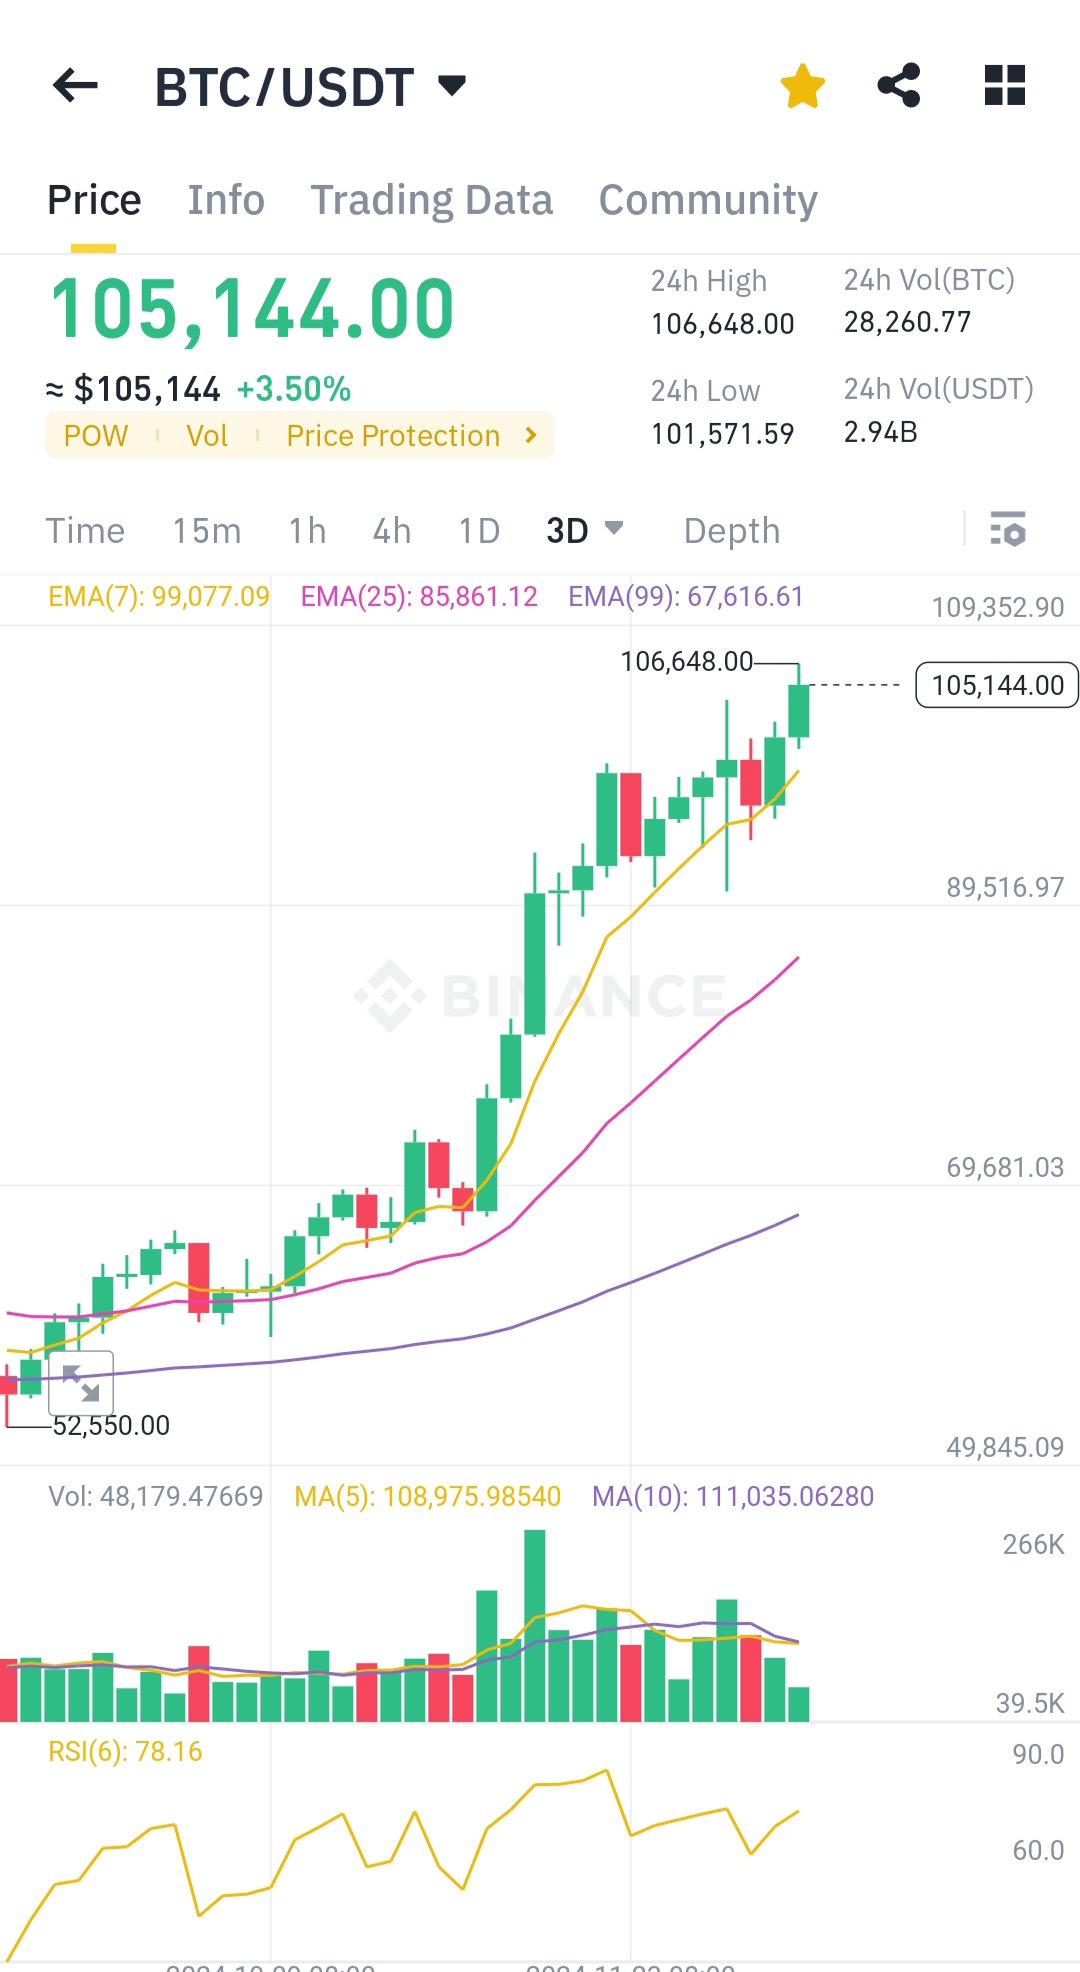This screenshot has height=1972, width=1080.
Task: Switch to the Info tab
Action: [x=226, y=200]
